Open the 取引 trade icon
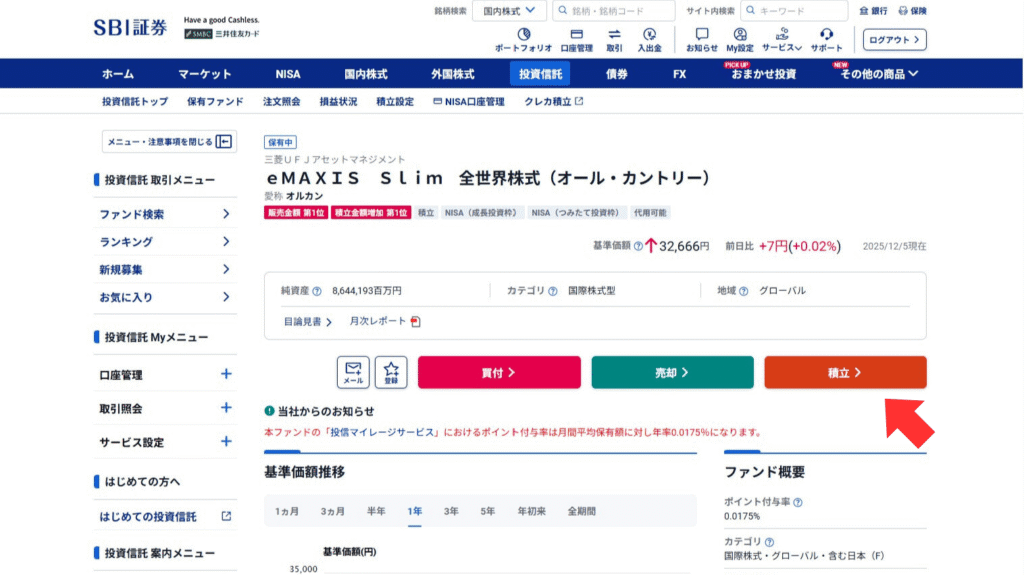 pyautogui.click(x=614, y=39)
